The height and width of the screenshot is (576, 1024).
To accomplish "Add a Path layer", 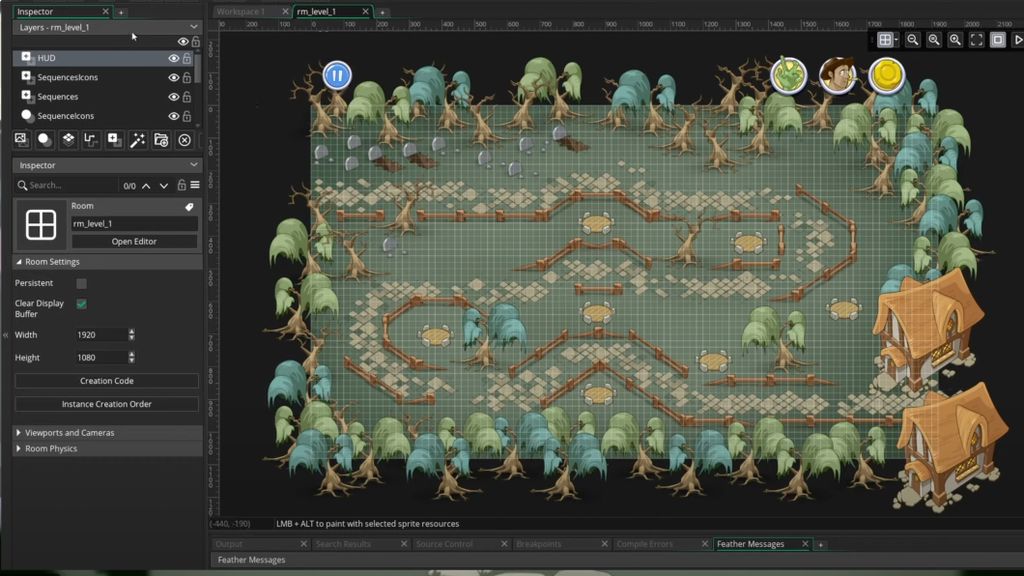I will (91, 140).
